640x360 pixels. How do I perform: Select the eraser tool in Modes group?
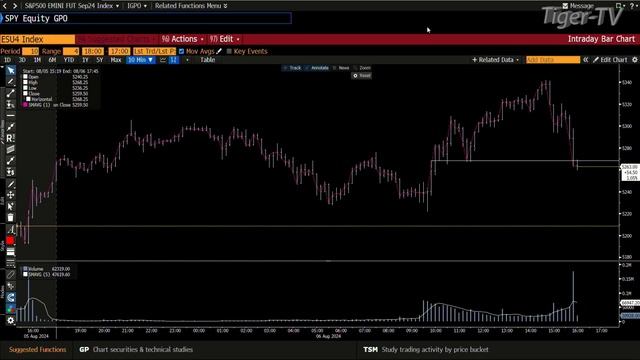click(11, 274)
